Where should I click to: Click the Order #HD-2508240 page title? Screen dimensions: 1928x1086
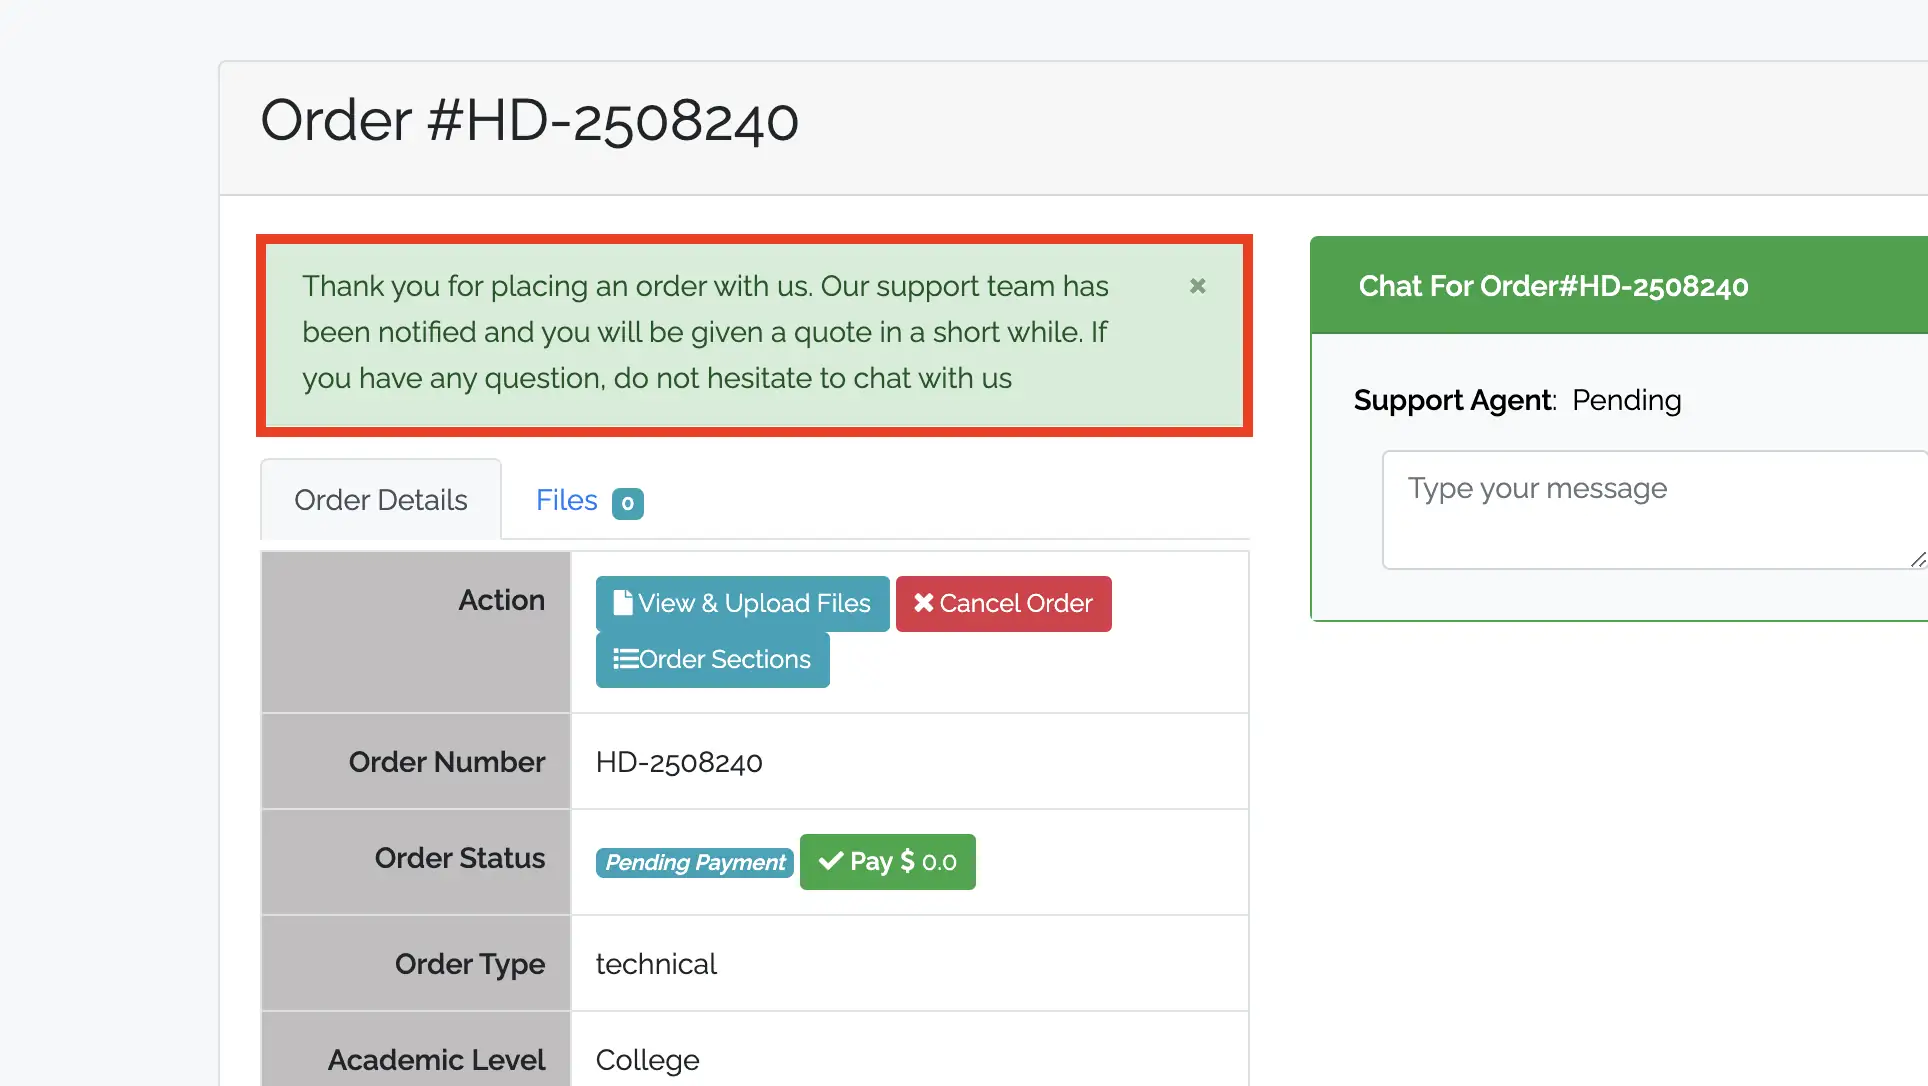click(529, 121)
